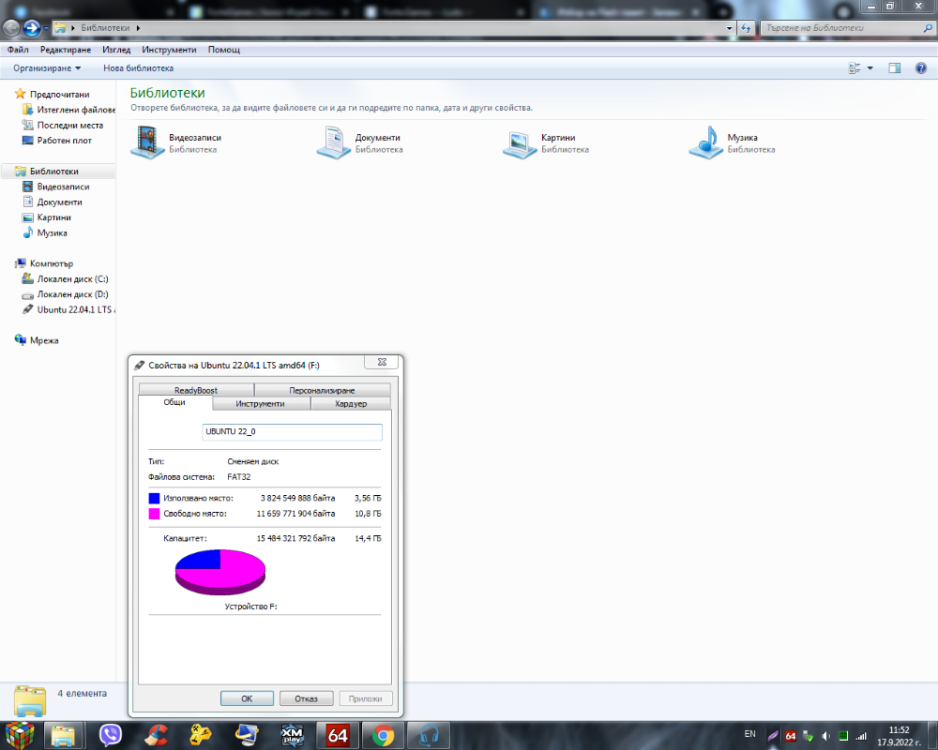Click the blue used space swatch

[154, 498]
